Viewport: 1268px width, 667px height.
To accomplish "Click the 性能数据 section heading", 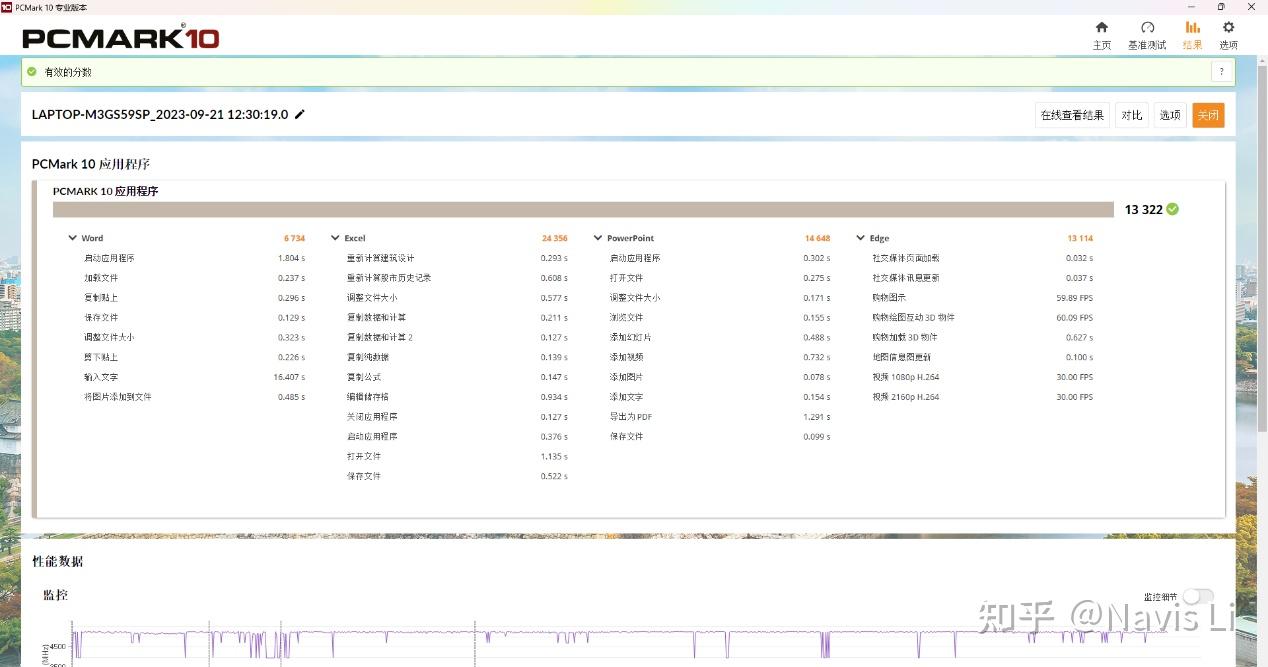I will tap(58, 561).
